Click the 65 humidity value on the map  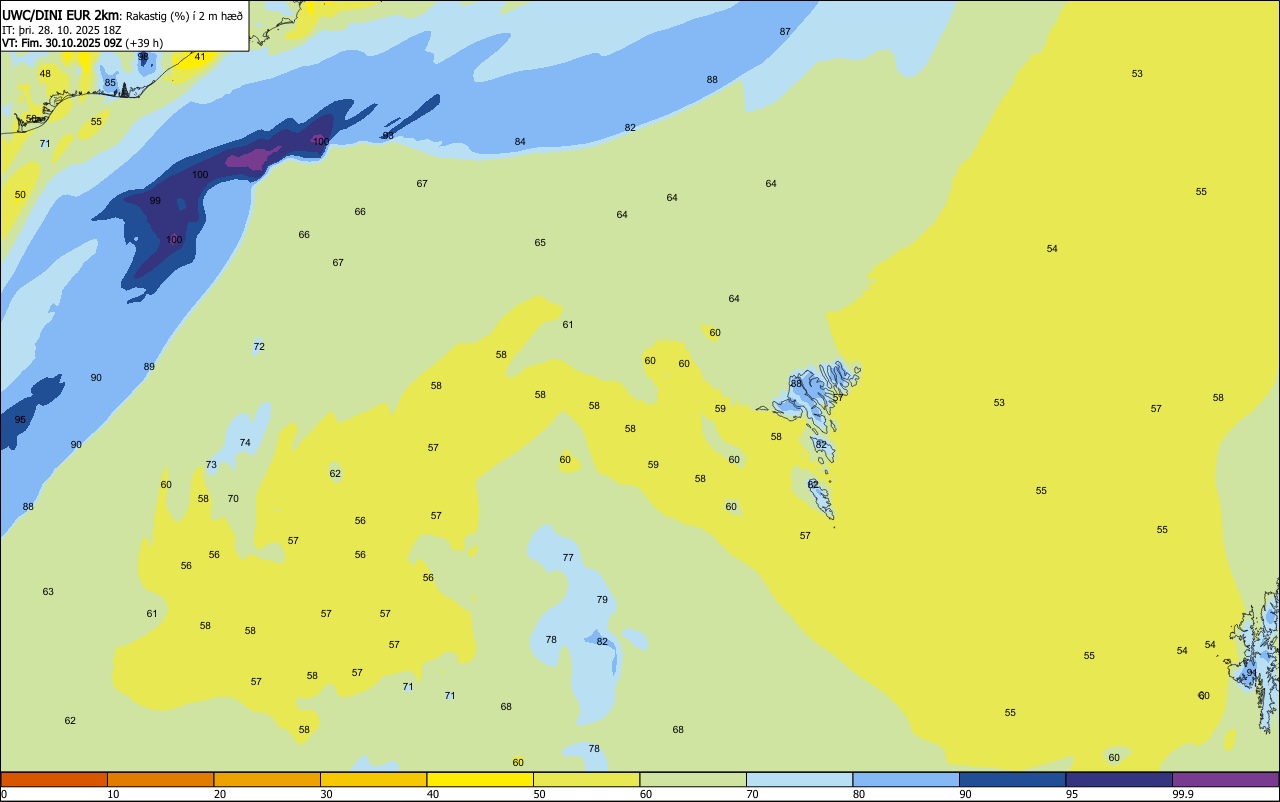coord(540,243)
